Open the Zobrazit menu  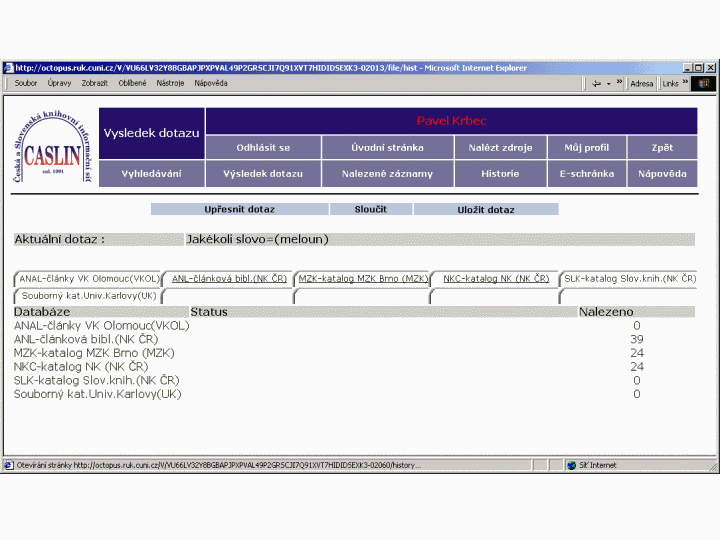click(x=95, y=83)
